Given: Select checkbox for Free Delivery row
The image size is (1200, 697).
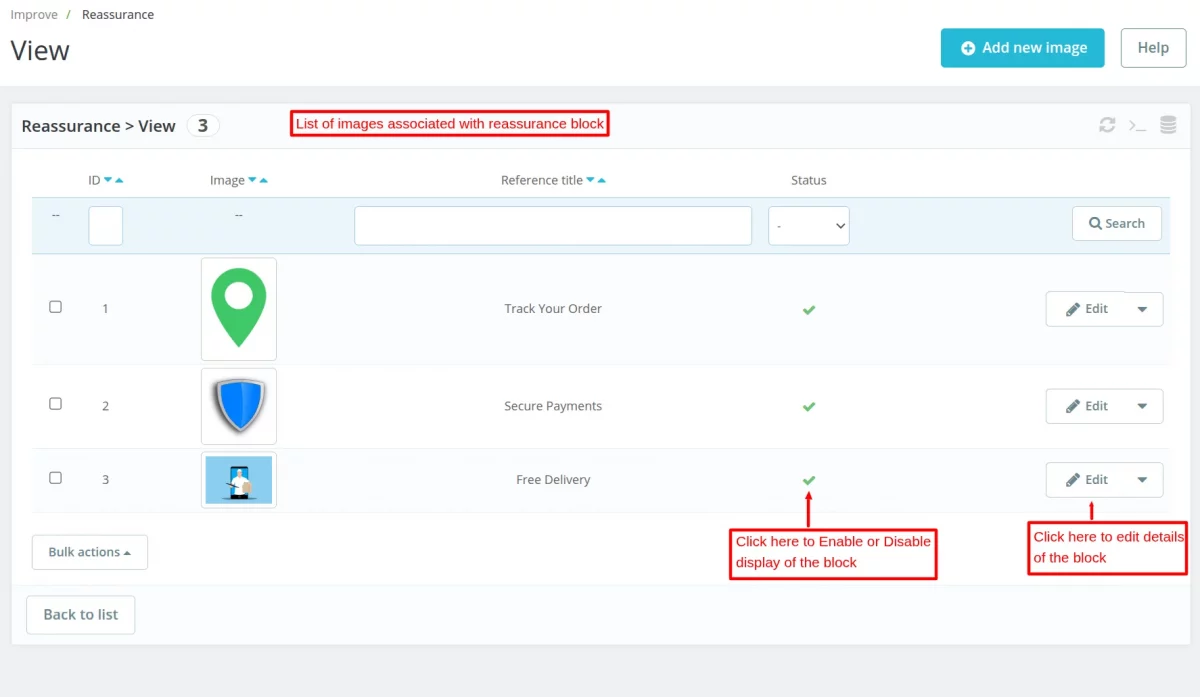Looking at the screenshot, I should tap(56, 478).
